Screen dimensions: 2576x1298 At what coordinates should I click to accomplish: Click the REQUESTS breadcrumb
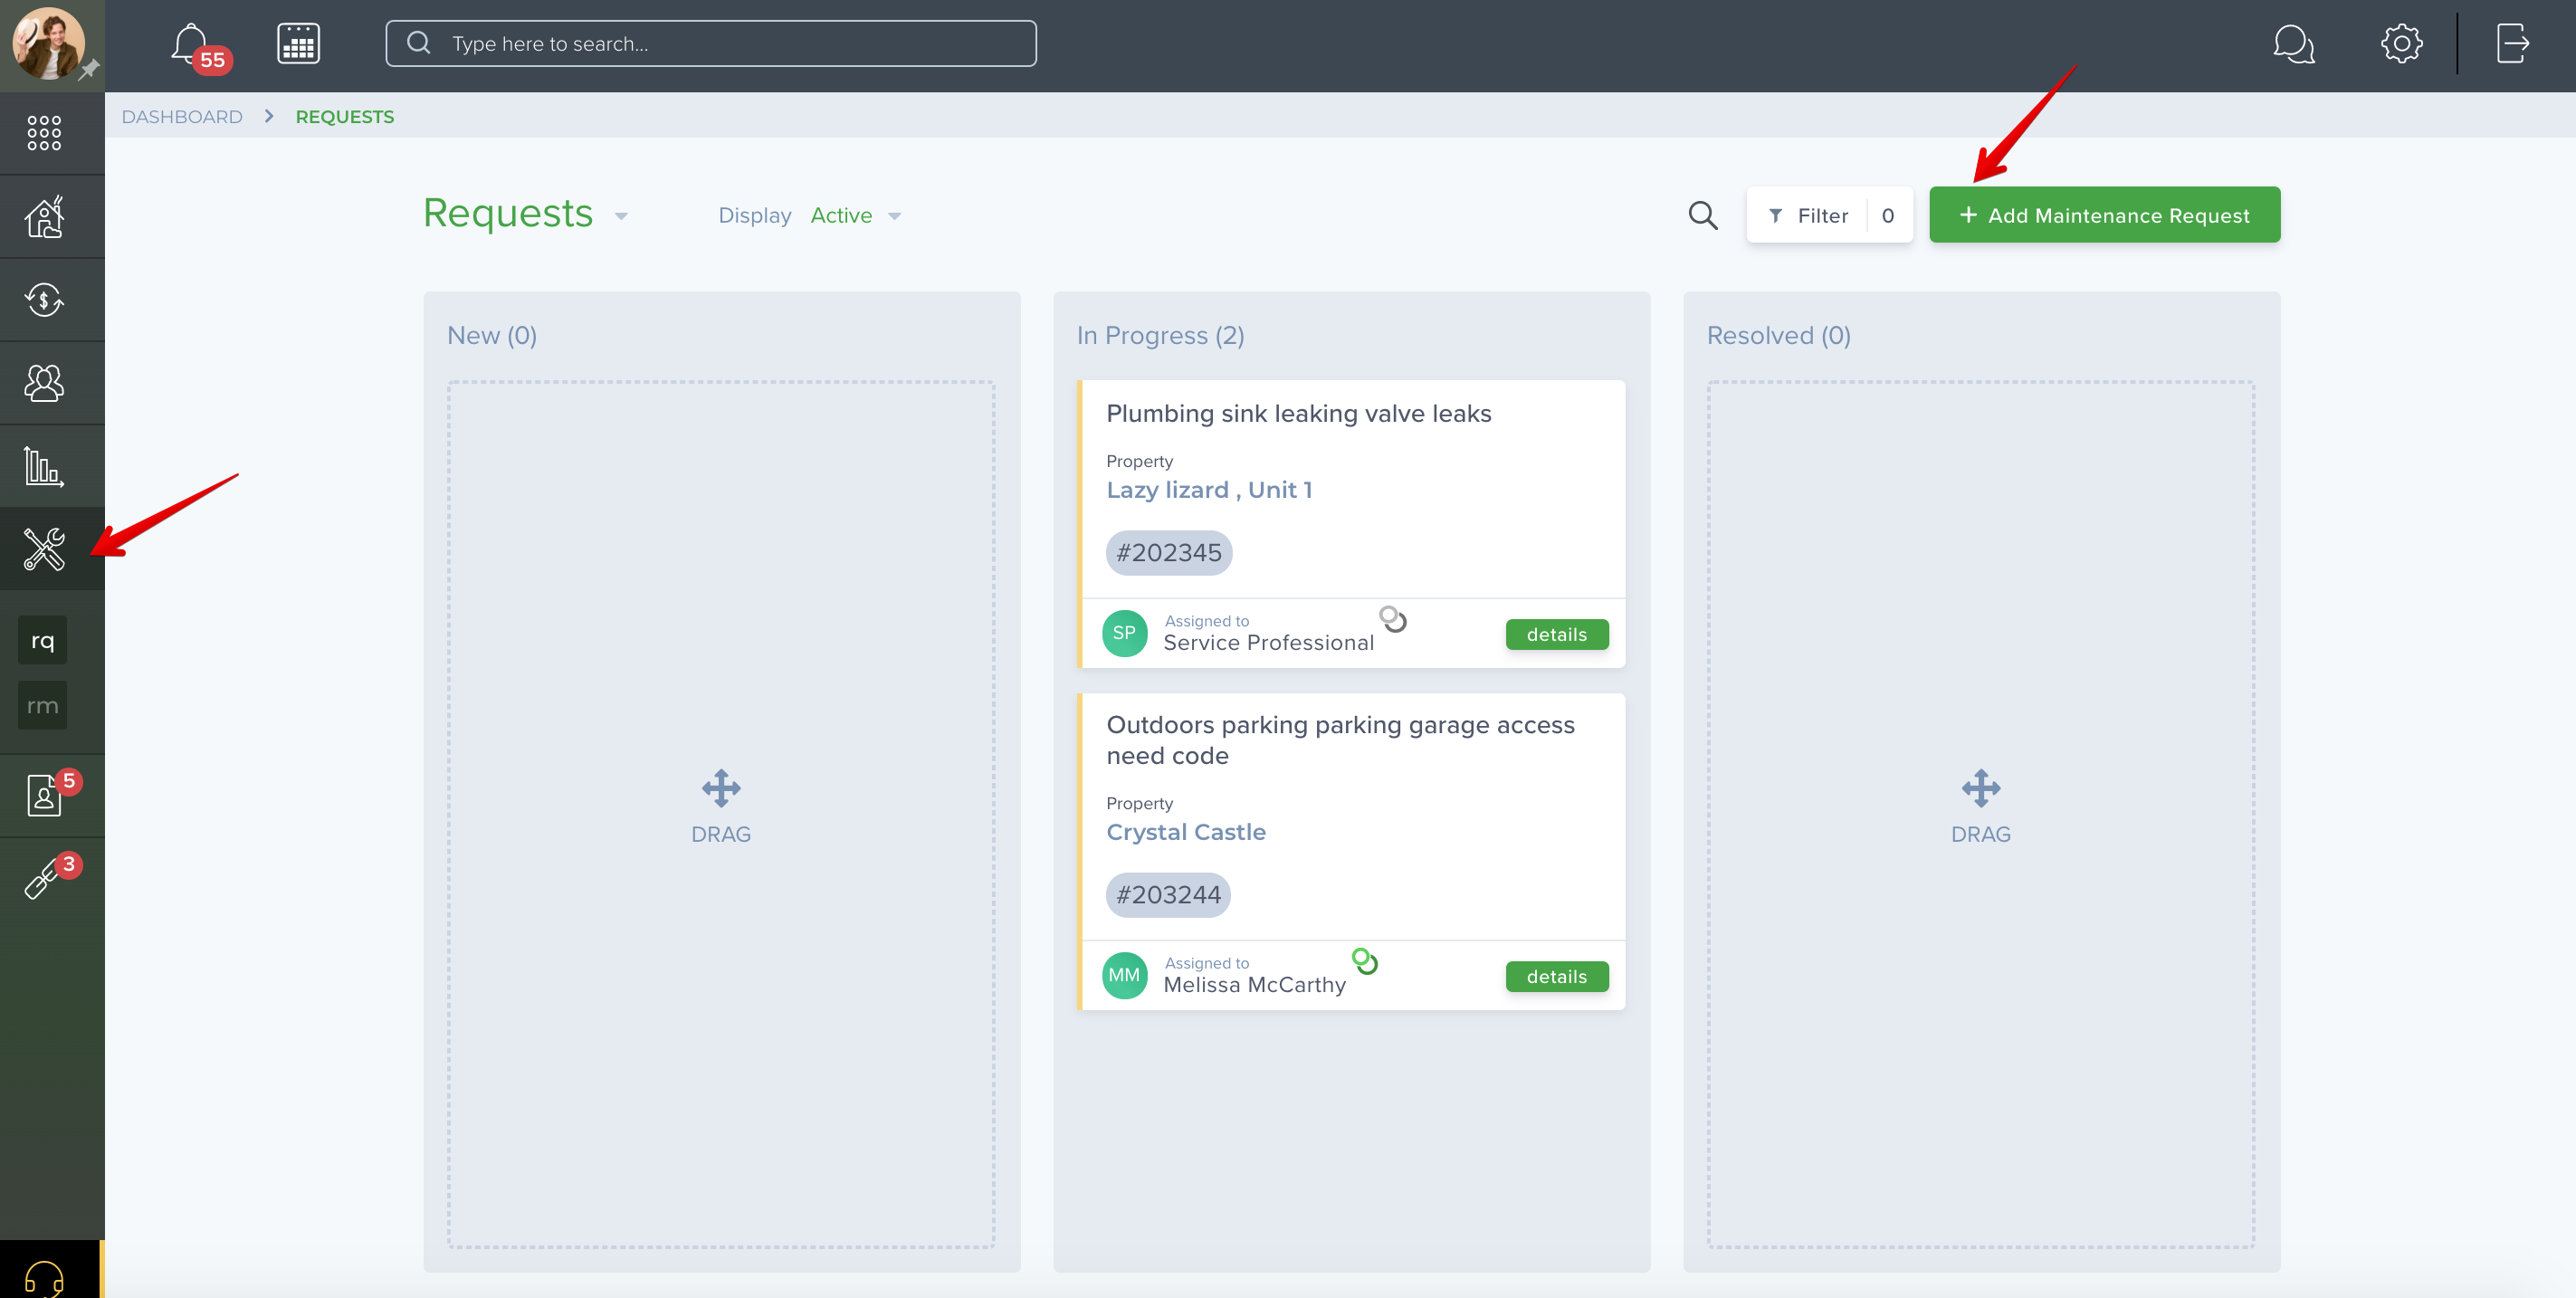pos(345,117)
